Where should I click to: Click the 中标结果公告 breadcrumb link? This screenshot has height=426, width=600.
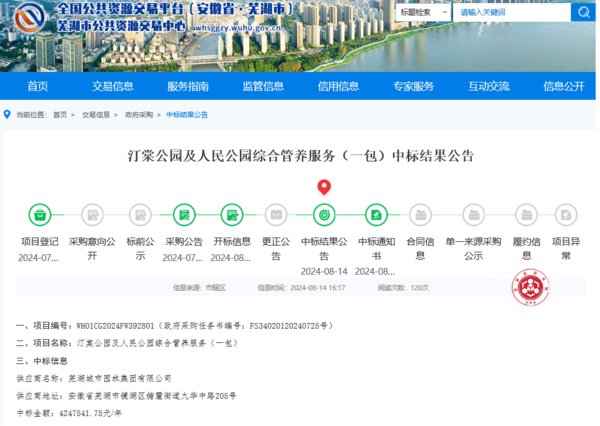tap(187, 115)
